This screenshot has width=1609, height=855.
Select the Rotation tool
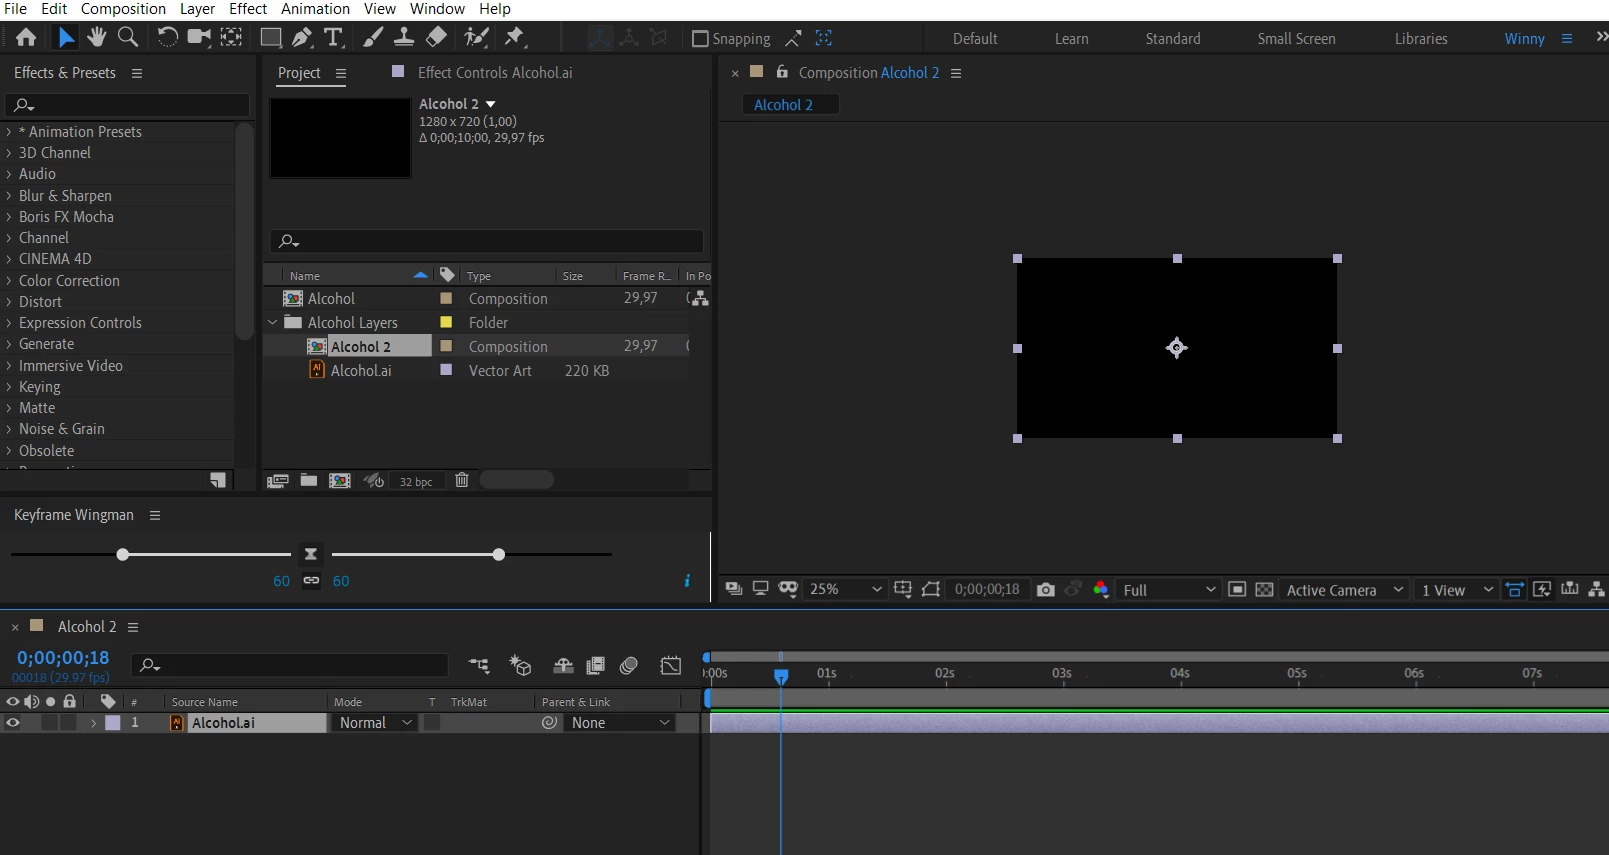[167, 37]
